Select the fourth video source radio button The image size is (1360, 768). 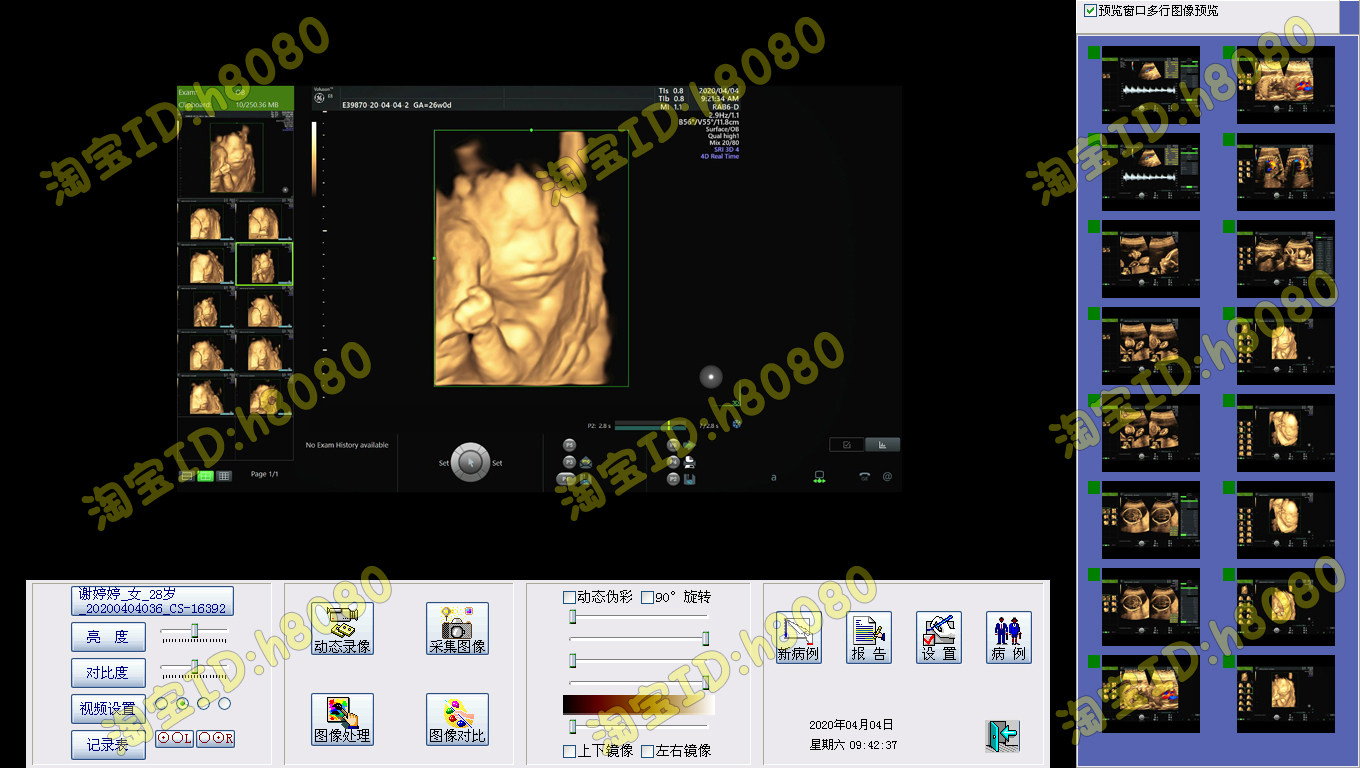225,704
